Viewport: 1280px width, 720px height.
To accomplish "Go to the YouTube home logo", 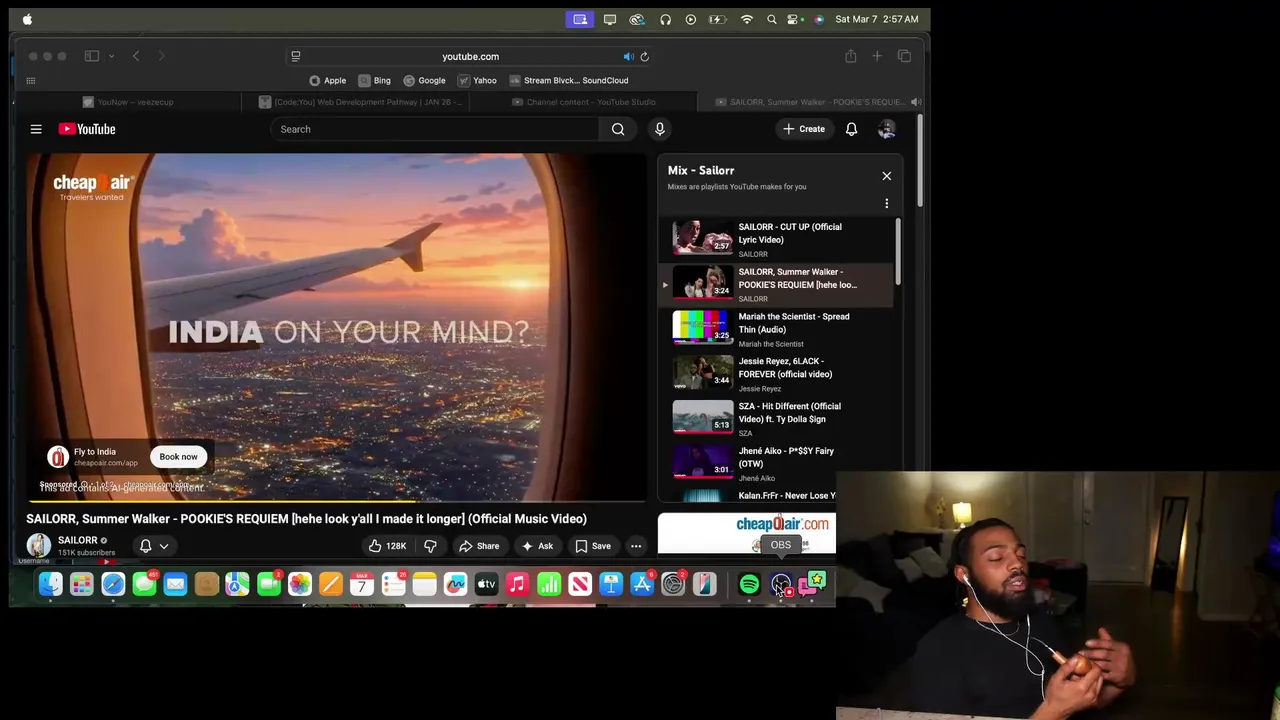I will (87, 129).
